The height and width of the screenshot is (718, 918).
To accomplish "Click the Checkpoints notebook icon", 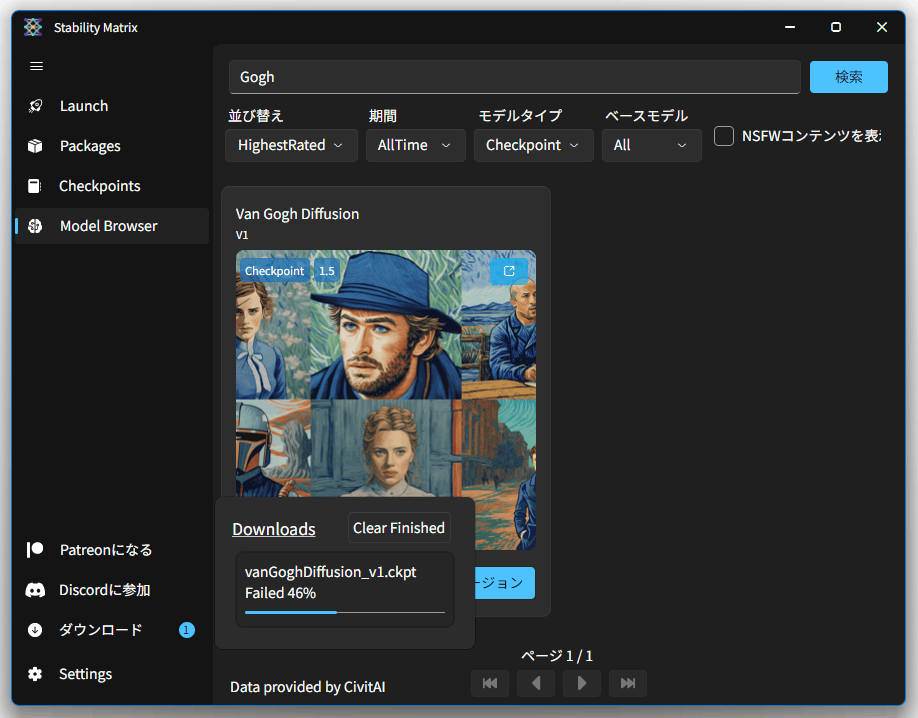I will pyautogui.click(x=35, y=186).
